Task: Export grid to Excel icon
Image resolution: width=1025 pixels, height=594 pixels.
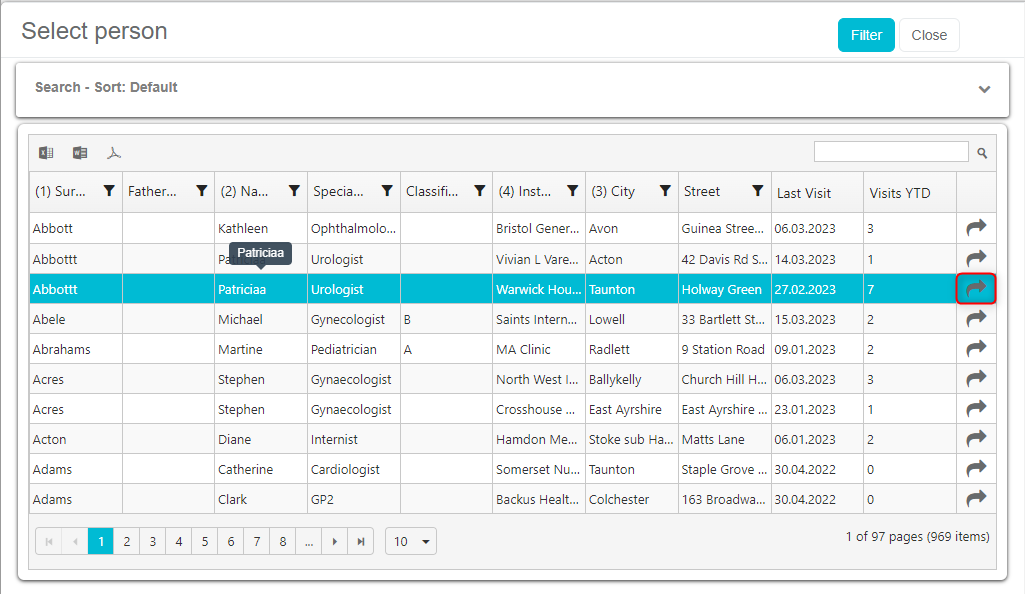Action: tap(46, 153)
